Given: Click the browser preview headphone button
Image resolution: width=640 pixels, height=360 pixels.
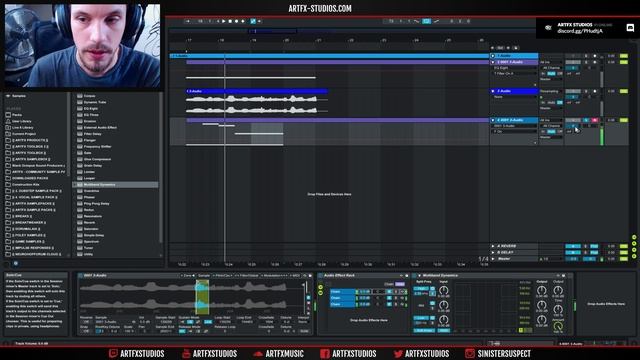Looking at the screenshot, I should pos(16,263).
